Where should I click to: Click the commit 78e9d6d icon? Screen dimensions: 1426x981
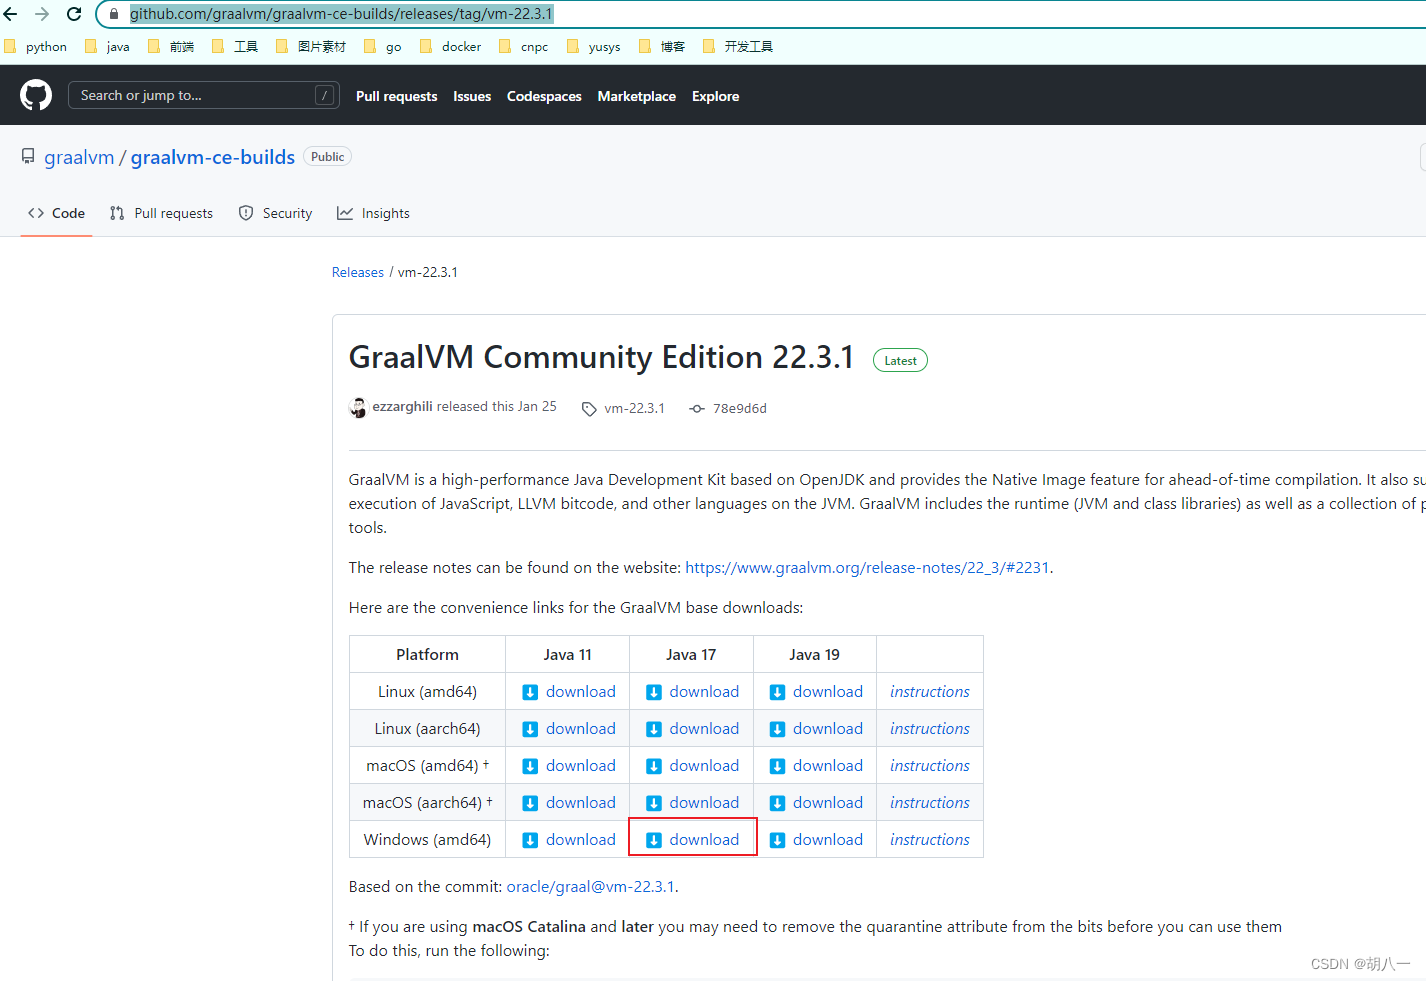[697, 409]
